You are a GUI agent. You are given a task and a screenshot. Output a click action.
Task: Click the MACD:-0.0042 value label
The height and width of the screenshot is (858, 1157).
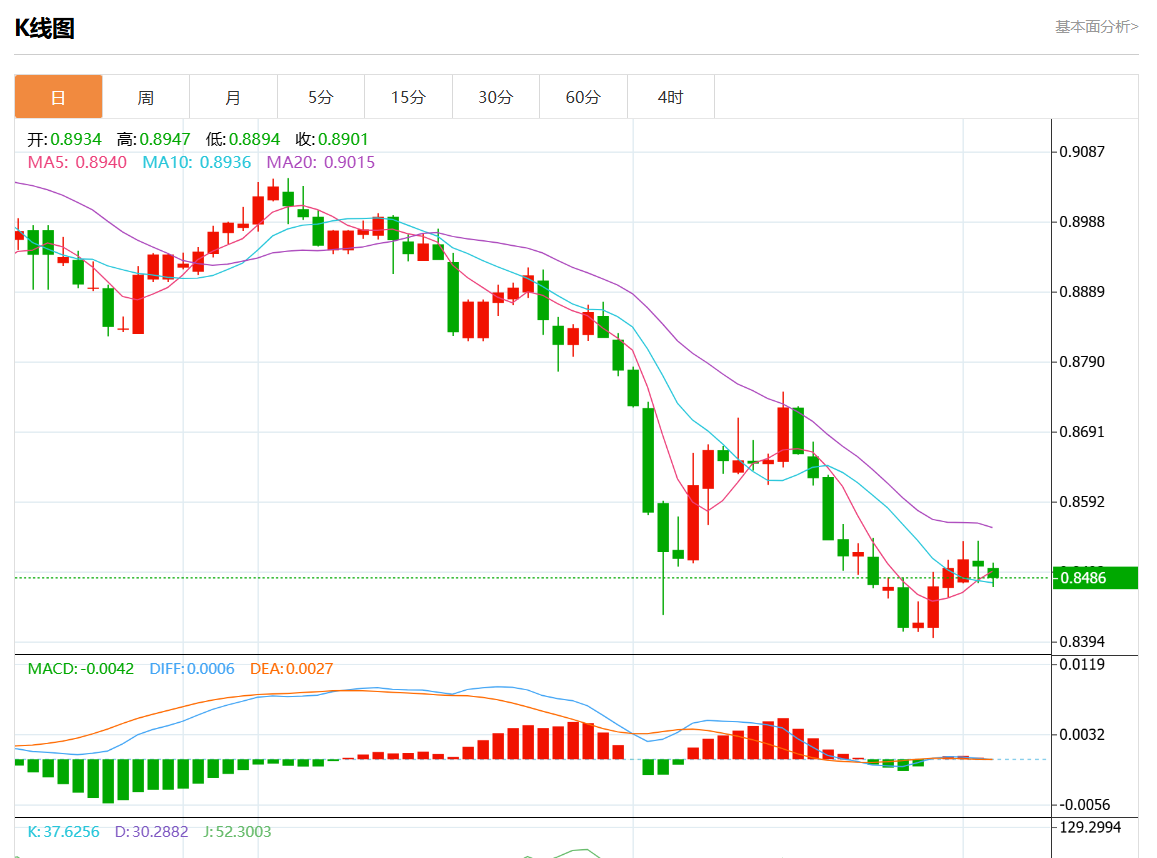click(x=80, y=668)
